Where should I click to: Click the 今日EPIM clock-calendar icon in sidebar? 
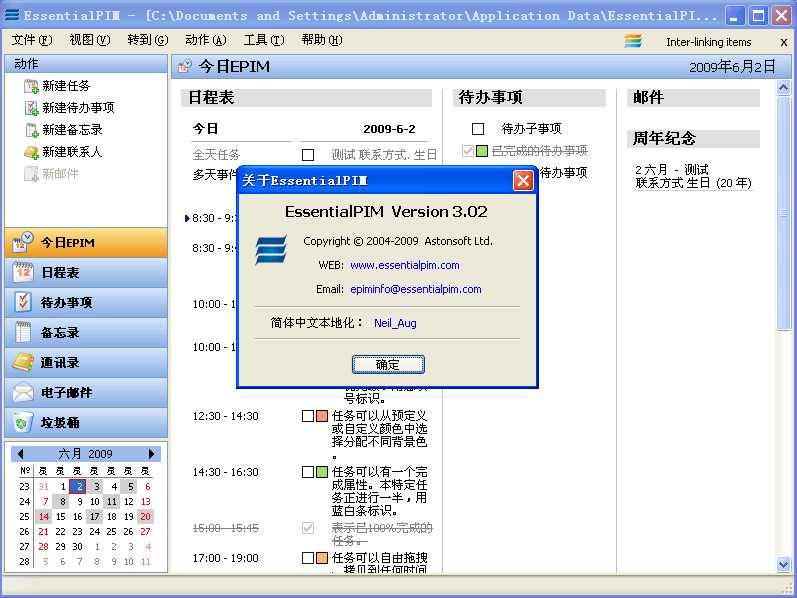pyautogui.click(x=23, y=242)
